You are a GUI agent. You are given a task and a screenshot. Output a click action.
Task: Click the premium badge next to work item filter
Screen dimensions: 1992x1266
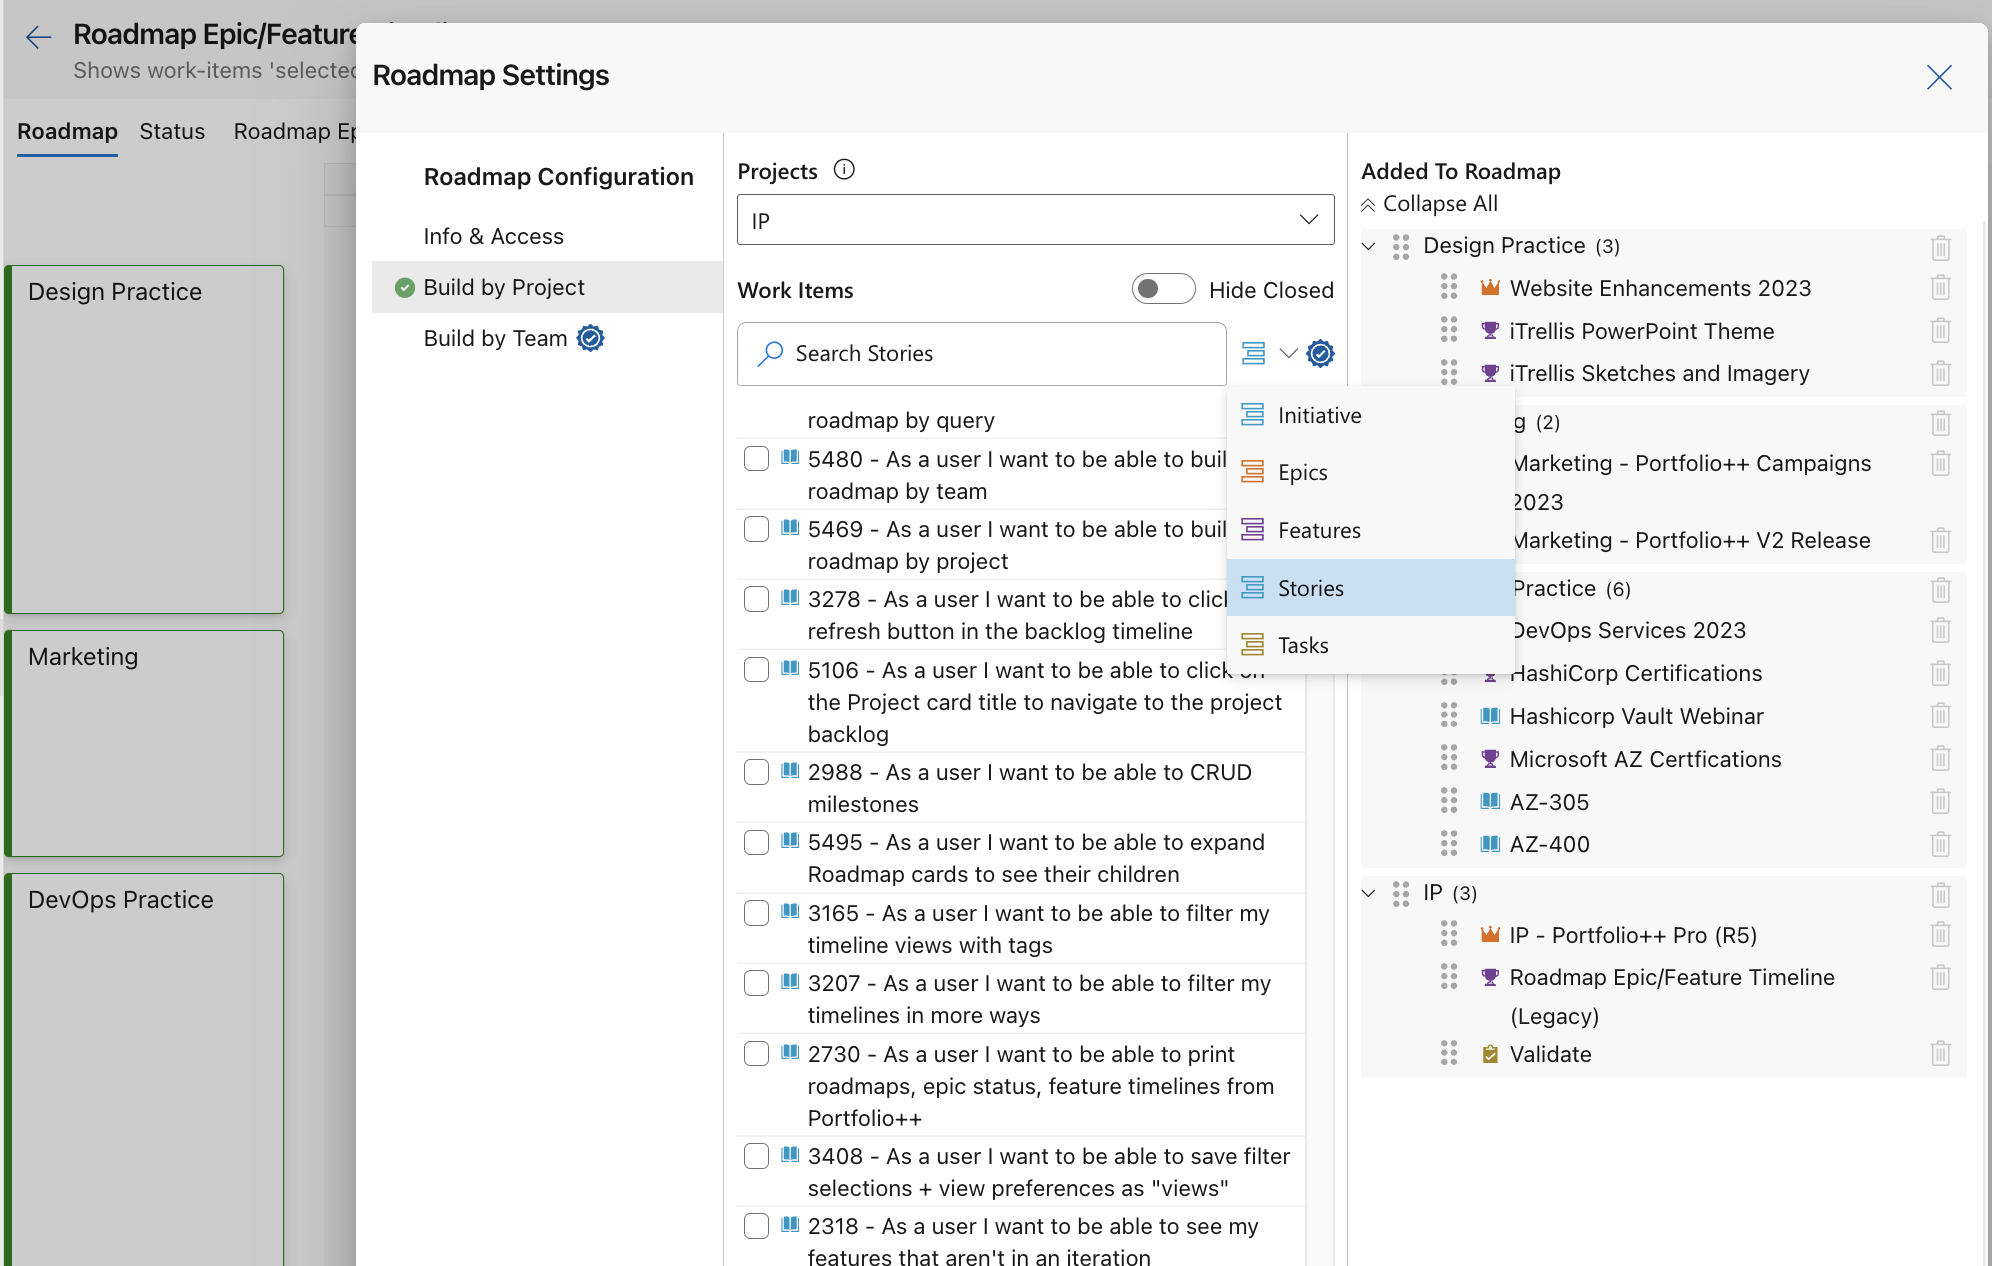(x=1321, y=353)
